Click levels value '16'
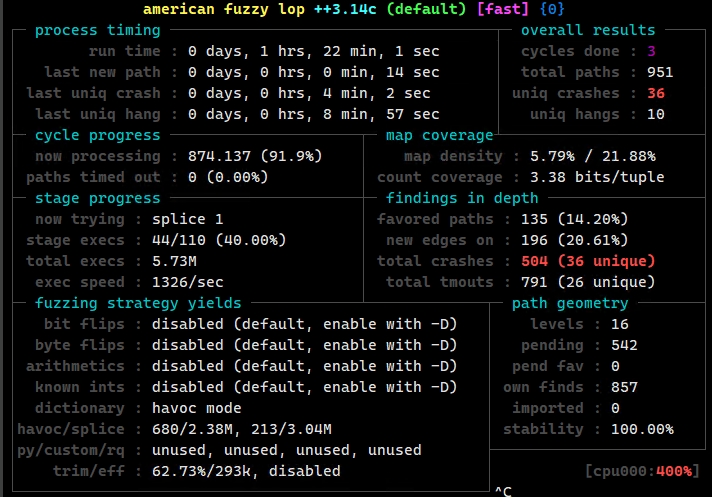The height and width of the screenshot is (497, 712). (620, 324)
